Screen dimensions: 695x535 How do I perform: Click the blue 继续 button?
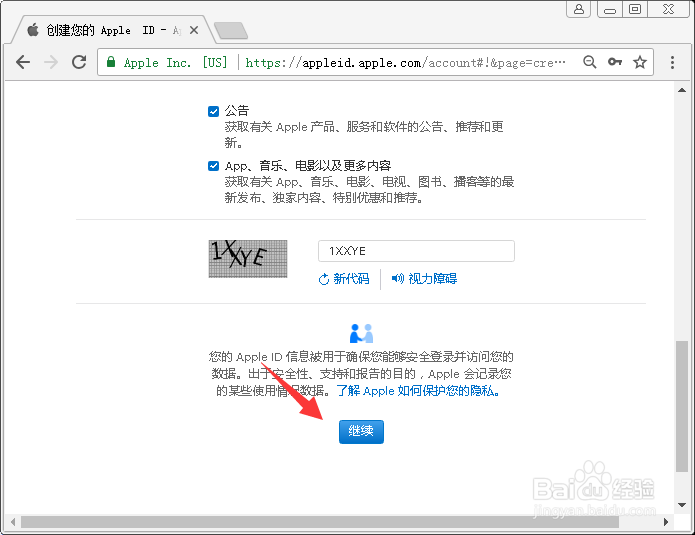click(x=361, y=431)
